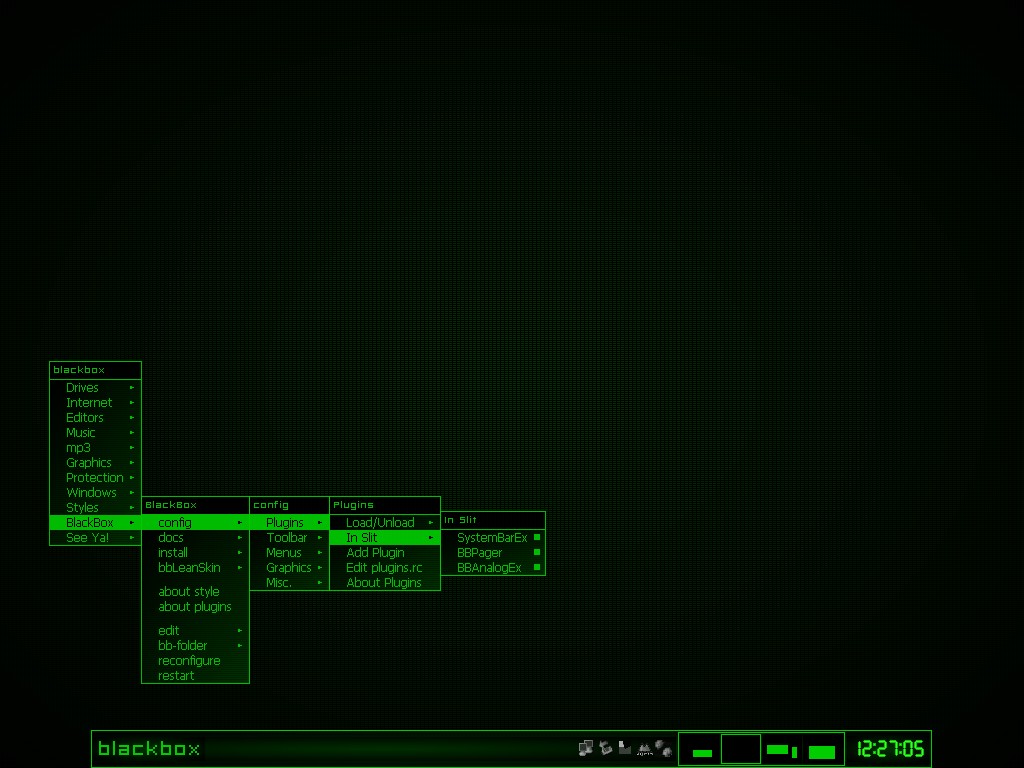This screenshot has width=1024, height=768.
Task: Open the docs entry in BlackBox menu
Action: pyautogui.click(x=195, y=537)
